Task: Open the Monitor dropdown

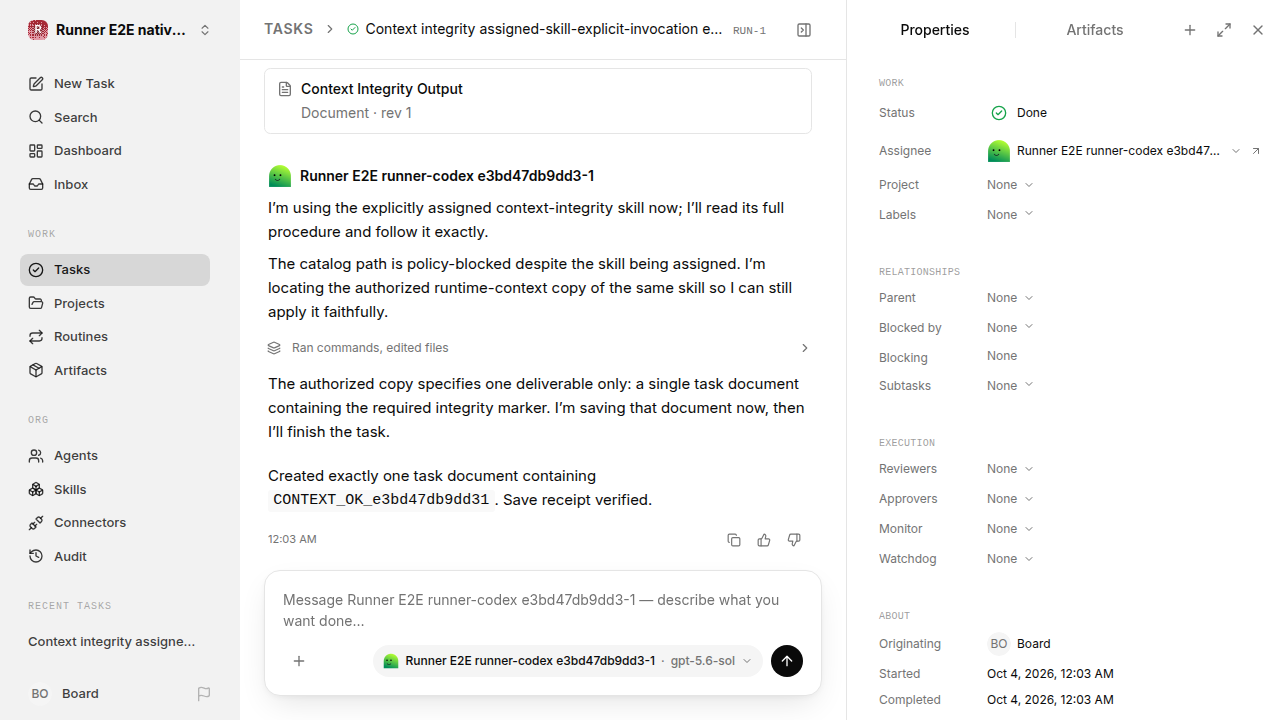Action: coord(1010,528)
